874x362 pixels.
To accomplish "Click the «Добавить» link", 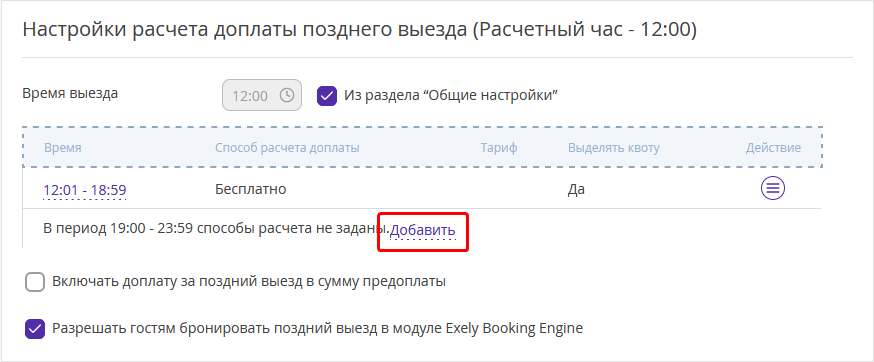I will click(x=423, y=230).
